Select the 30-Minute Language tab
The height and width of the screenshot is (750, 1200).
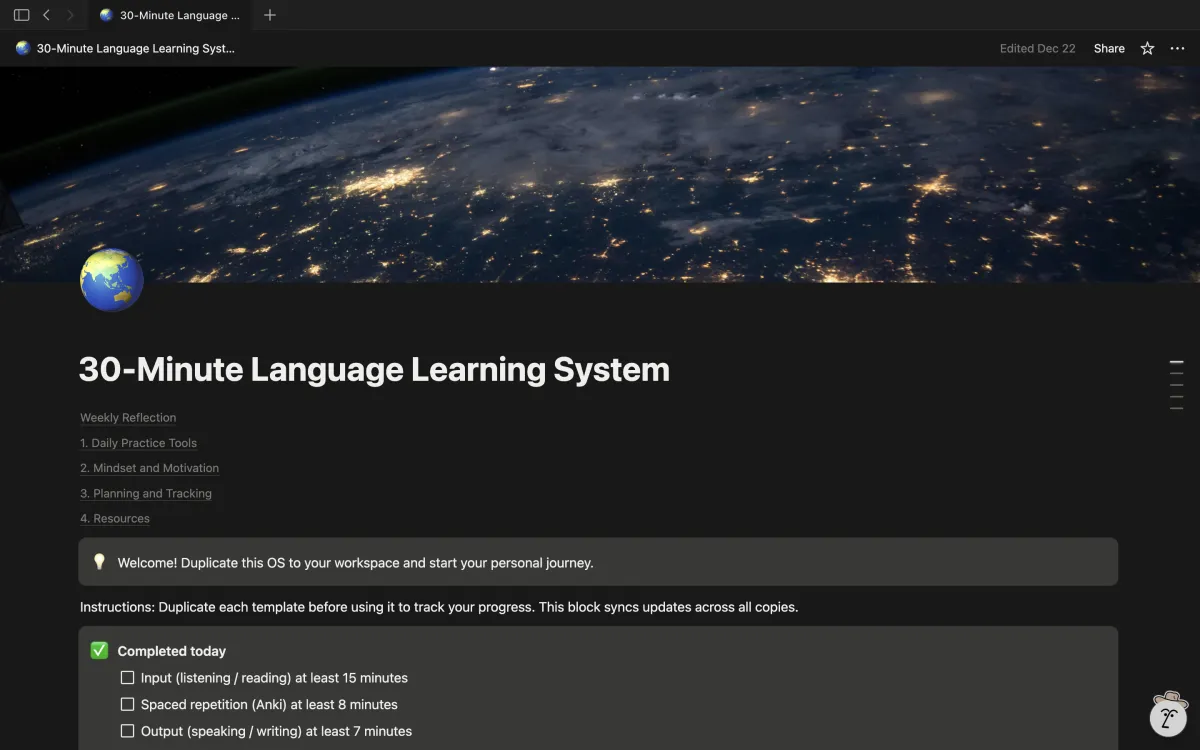click(x=170, y=15)
